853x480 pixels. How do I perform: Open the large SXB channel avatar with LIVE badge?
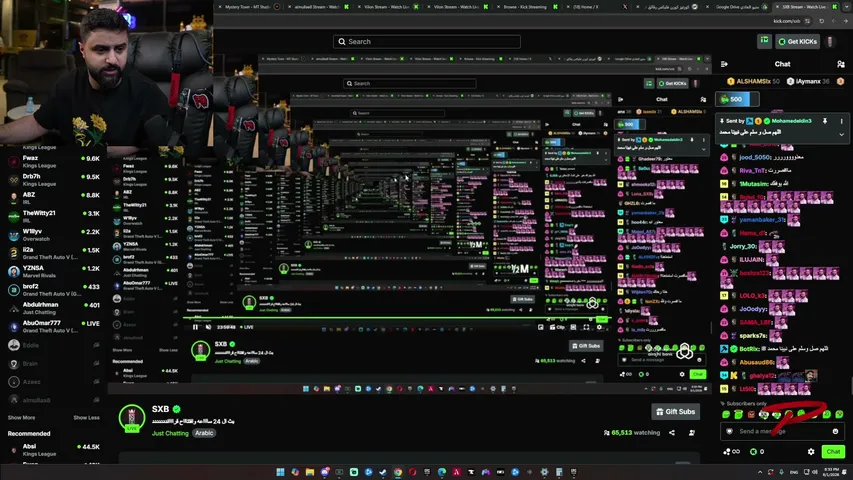132,419
